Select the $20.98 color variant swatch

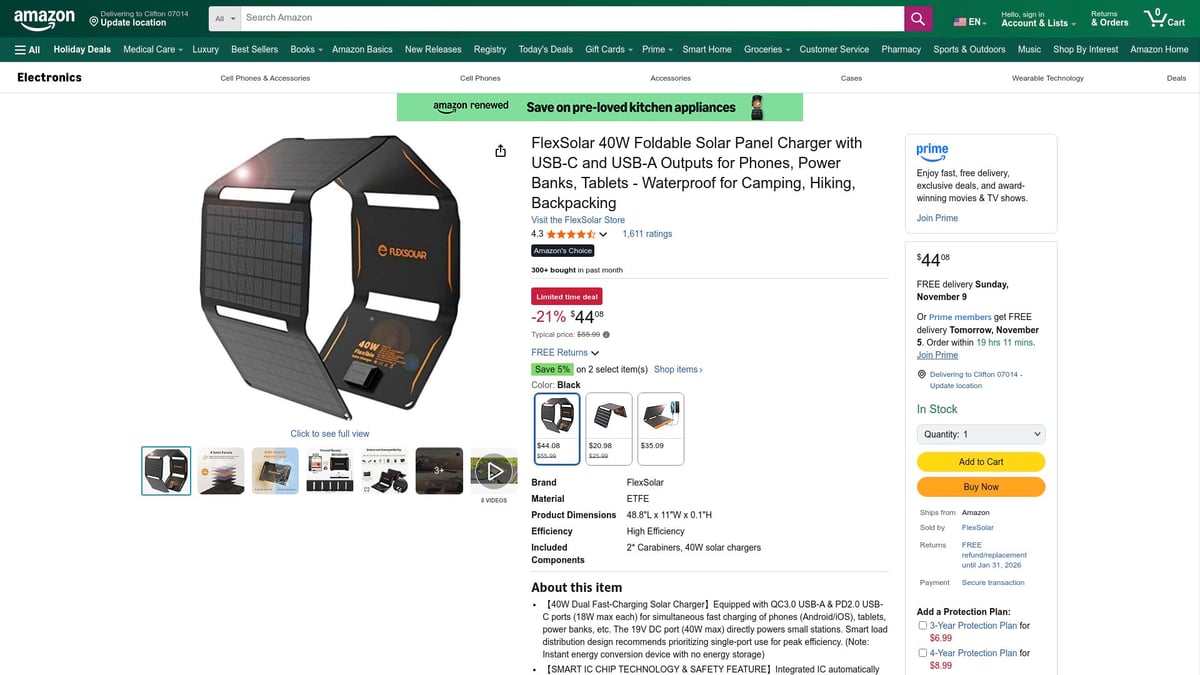click(x=608, y=428)
